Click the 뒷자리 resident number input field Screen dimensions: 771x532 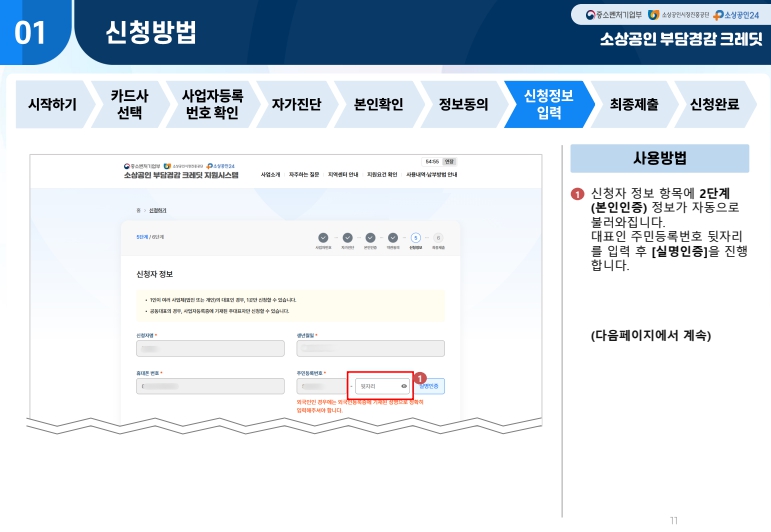[x=383, y=386]
